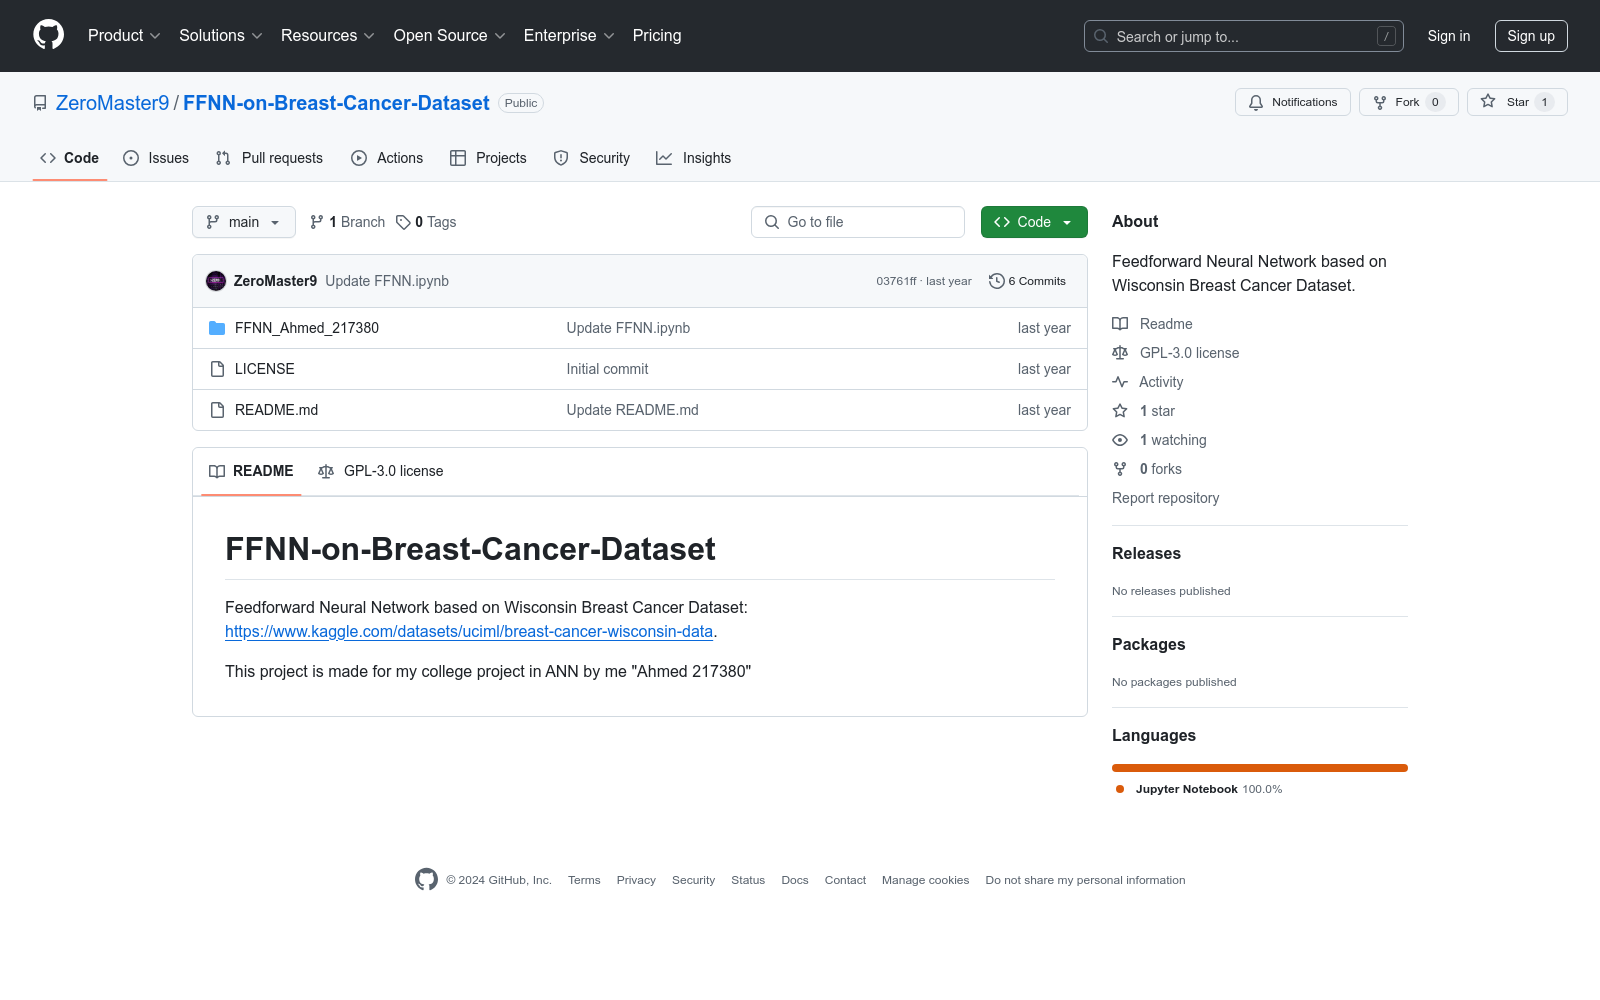This screenshot has height=1000, width=1600.
Task: Open the Pricing page
Action: click(x=657, y=36)
